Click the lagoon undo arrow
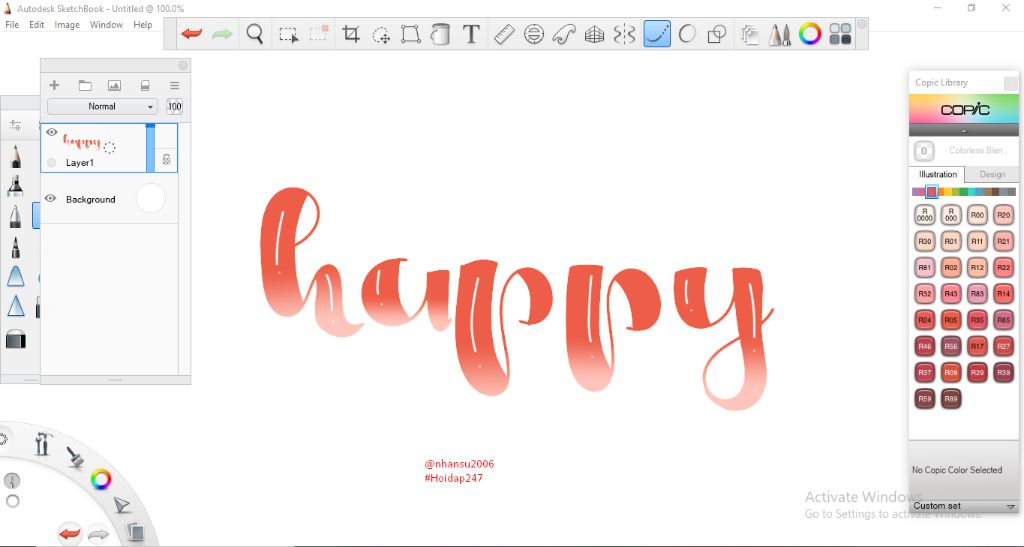This screenshot has height=547, width=1024. point(70,533)
